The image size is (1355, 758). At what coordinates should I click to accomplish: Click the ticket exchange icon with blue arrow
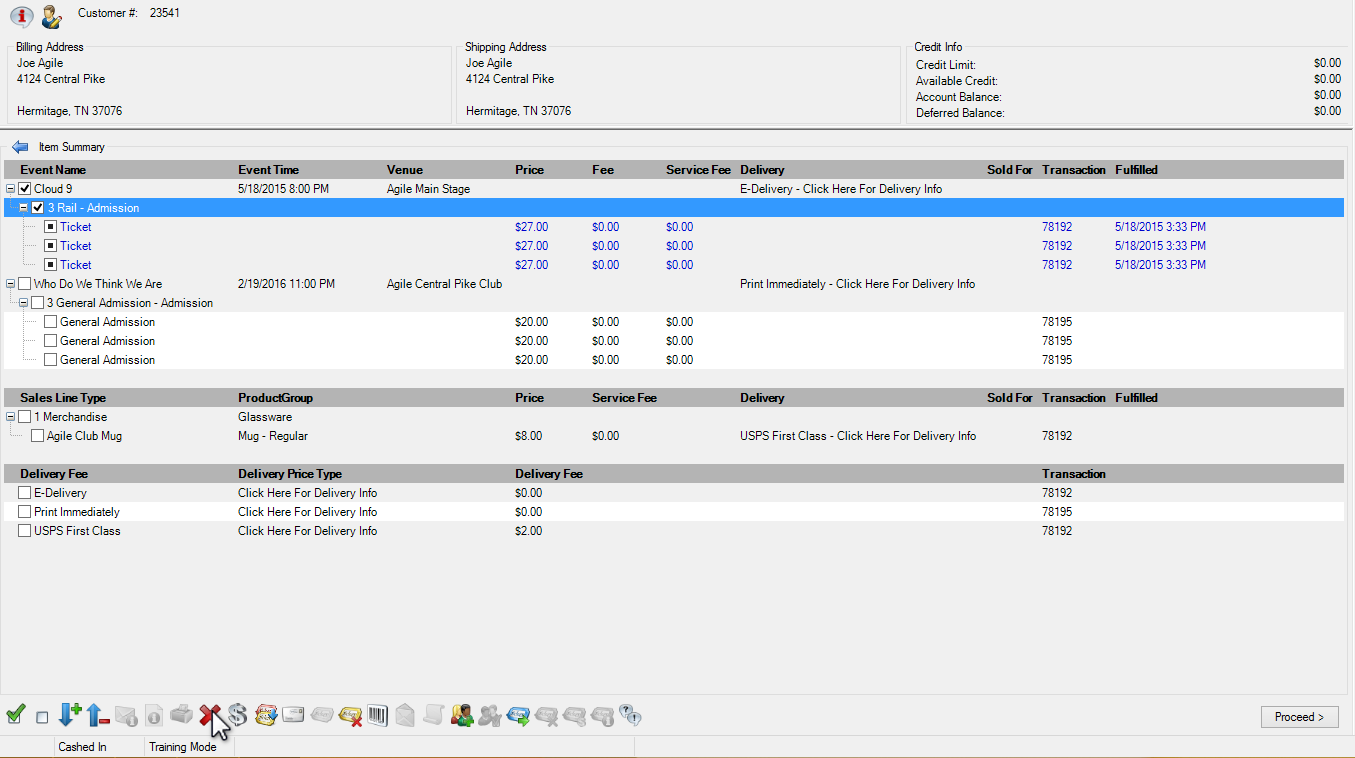pos(265,715)
